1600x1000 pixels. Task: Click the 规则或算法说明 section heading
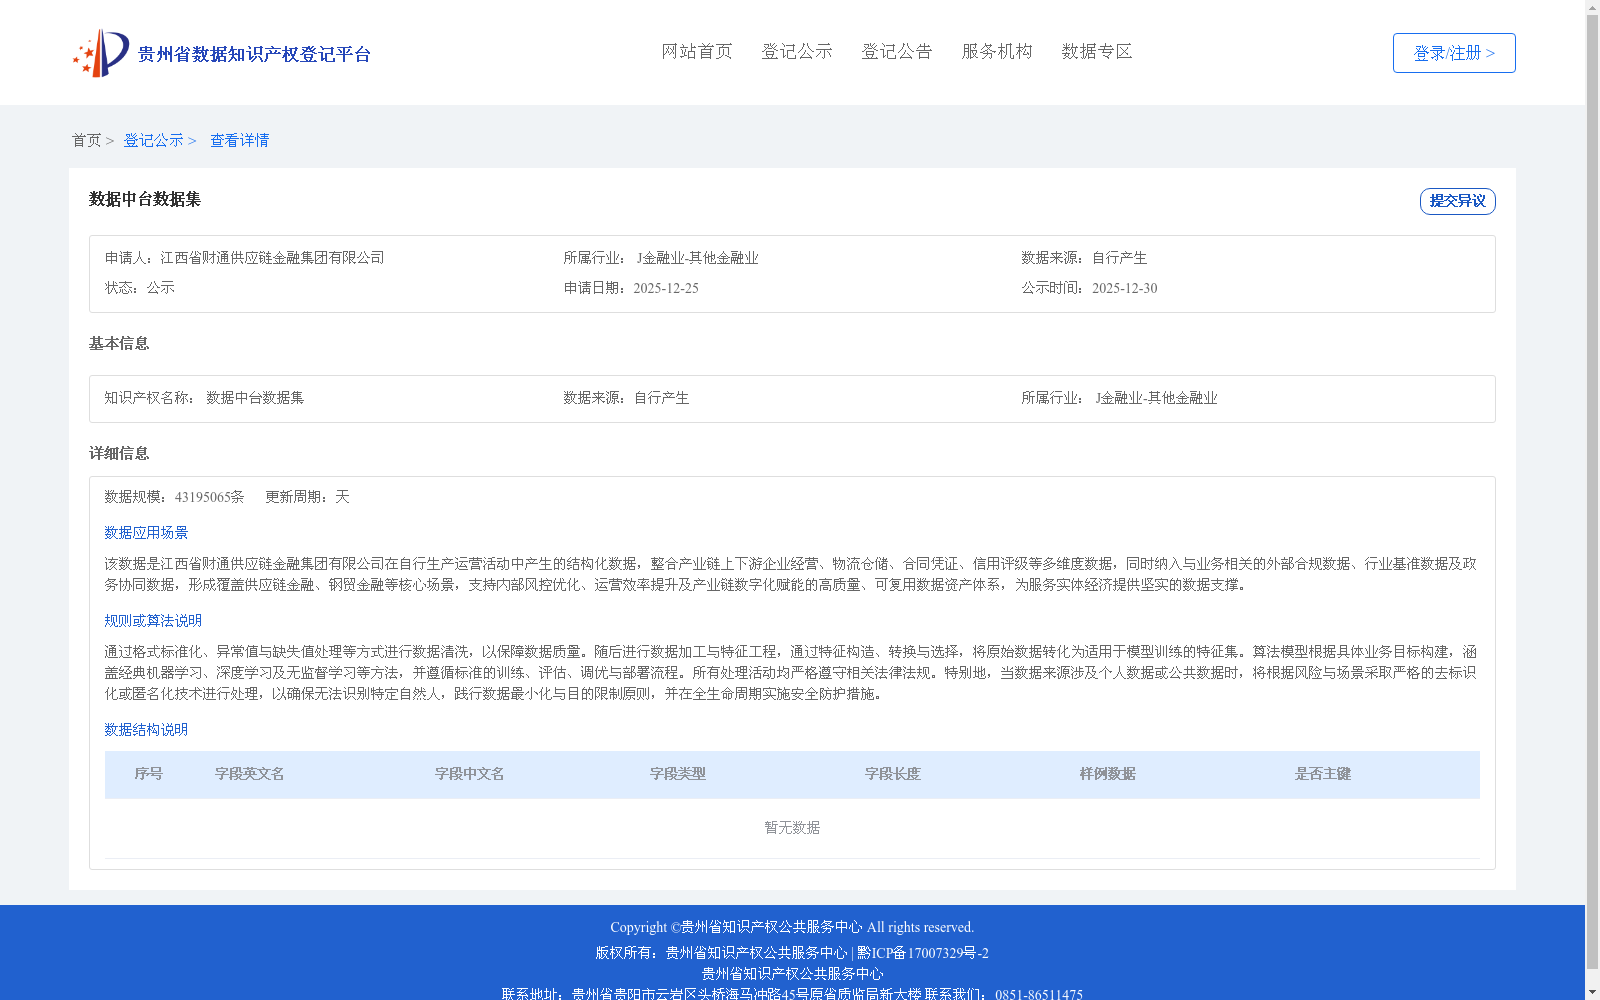click(x=153, y=621)
